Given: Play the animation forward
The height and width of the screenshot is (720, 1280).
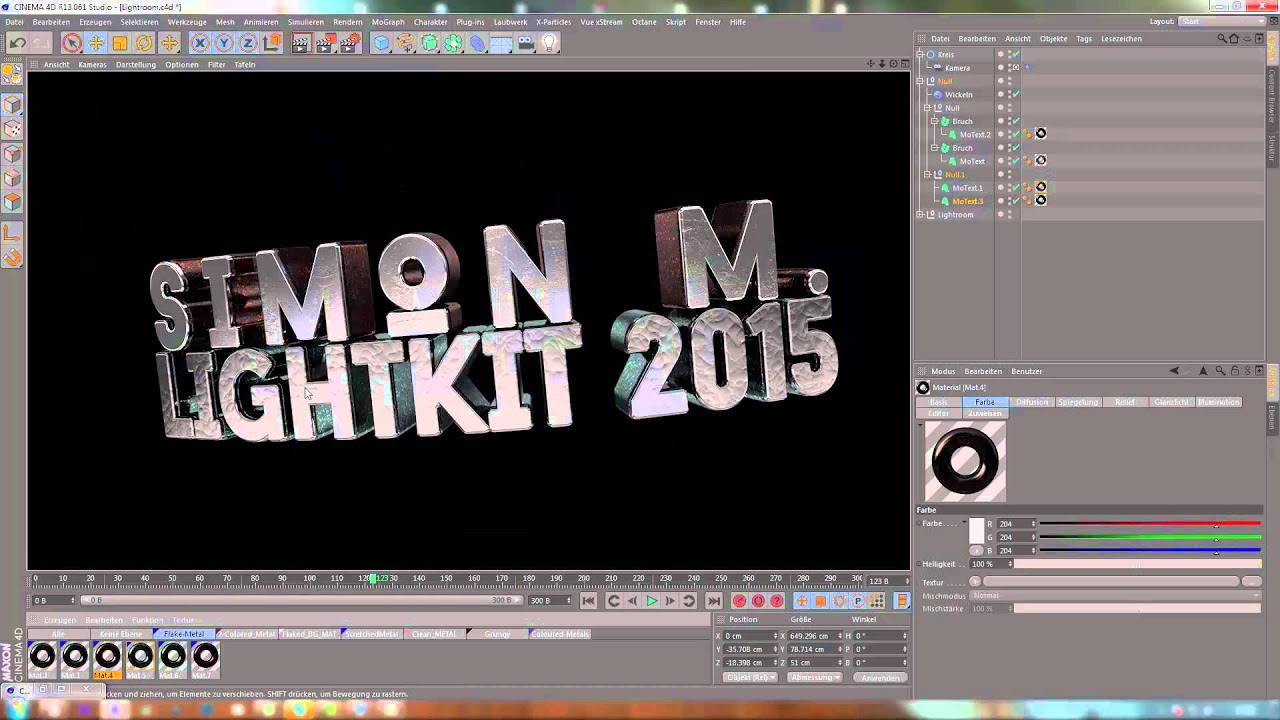Looking at the screenshot, I should 651,601.
